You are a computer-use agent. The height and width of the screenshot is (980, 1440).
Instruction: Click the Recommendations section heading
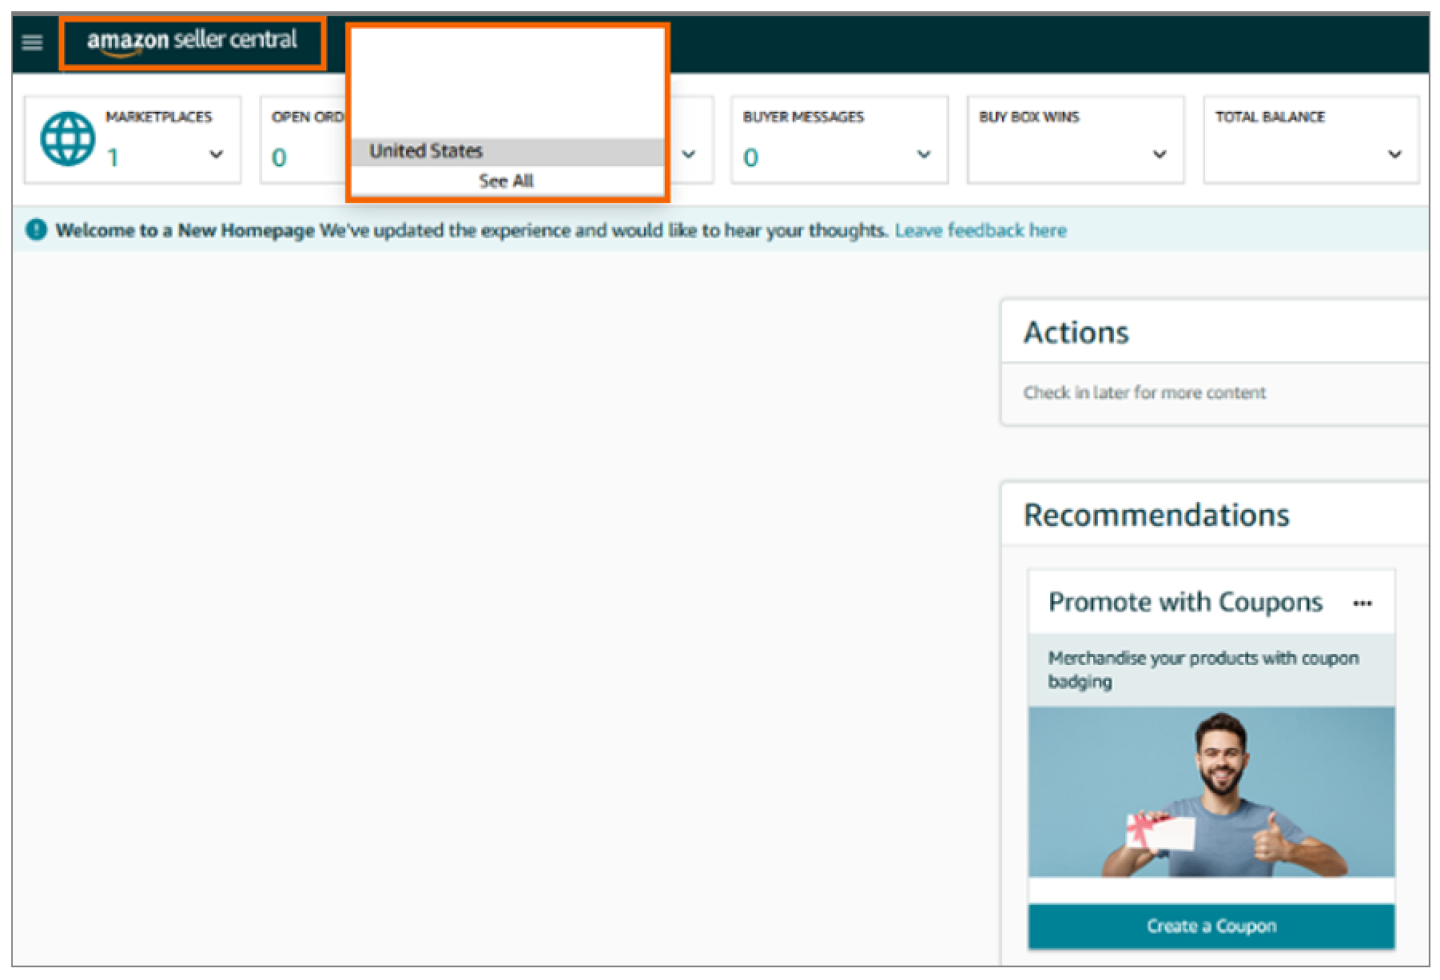pyautogui.click(x=1156, y=514)
